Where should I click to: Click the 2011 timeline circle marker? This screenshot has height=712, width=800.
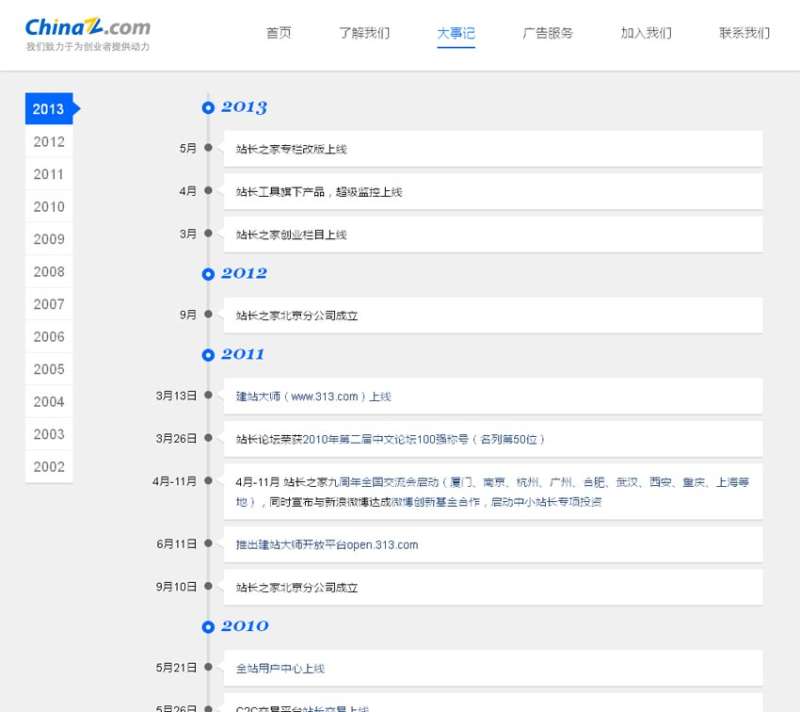[208, 355]
